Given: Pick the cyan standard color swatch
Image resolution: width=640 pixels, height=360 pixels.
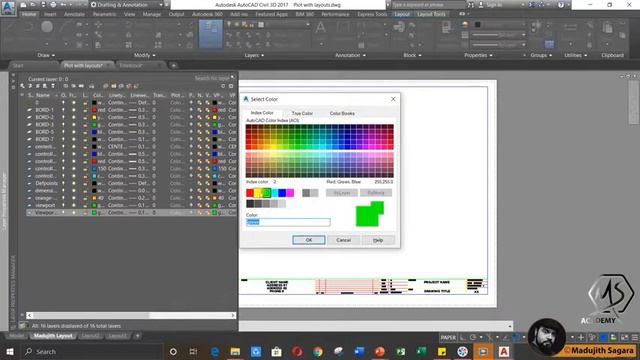Looking at the screenshot, I should tap(274, 193).
